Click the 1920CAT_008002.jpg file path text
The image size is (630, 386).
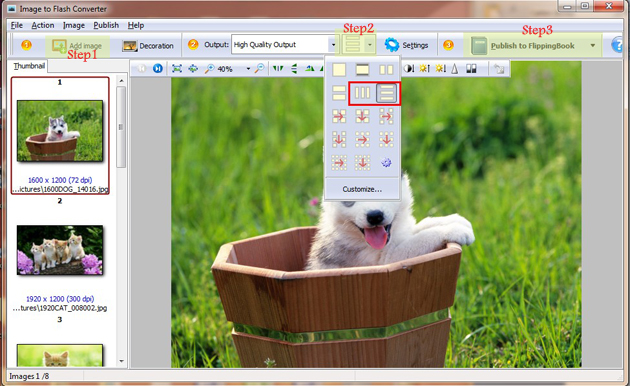pos(60,308)
